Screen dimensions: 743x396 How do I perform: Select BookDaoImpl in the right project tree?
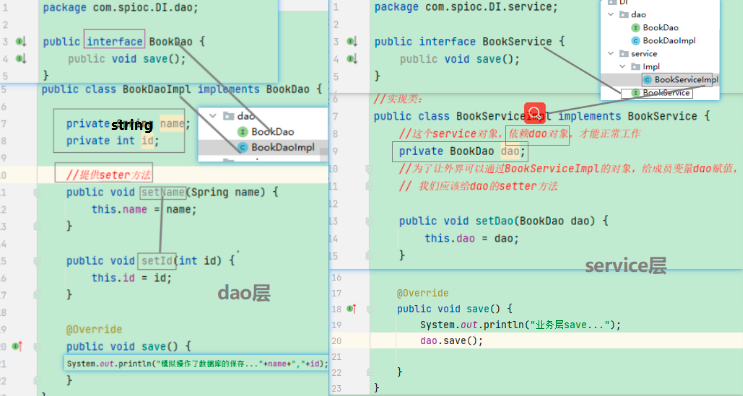(669, 41)
